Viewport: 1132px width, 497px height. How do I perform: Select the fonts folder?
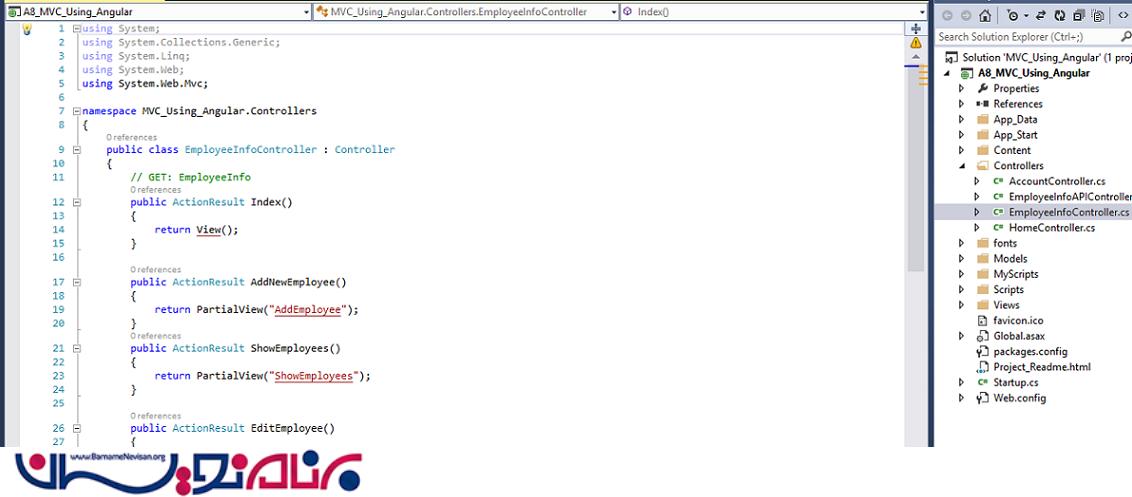[1005, 243]
